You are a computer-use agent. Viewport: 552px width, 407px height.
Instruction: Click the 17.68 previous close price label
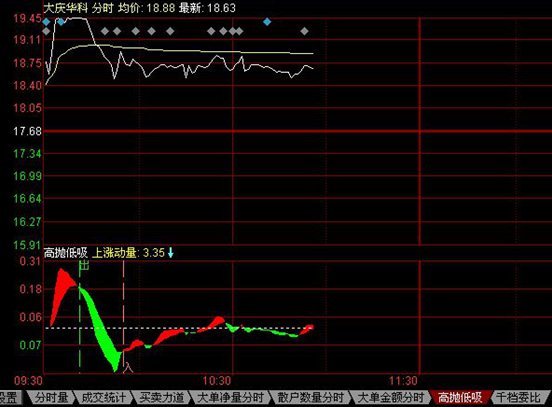tap(27, 131)
